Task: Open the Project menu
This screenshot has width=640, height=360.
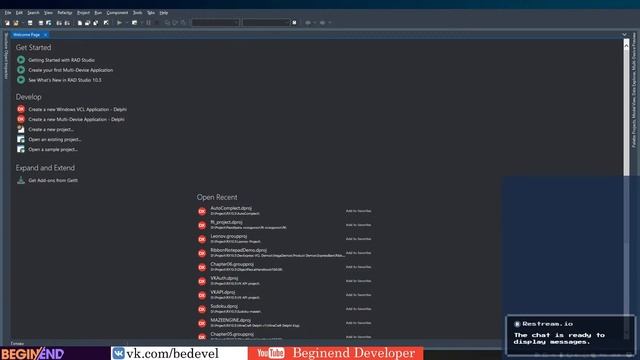Action: 83,13
